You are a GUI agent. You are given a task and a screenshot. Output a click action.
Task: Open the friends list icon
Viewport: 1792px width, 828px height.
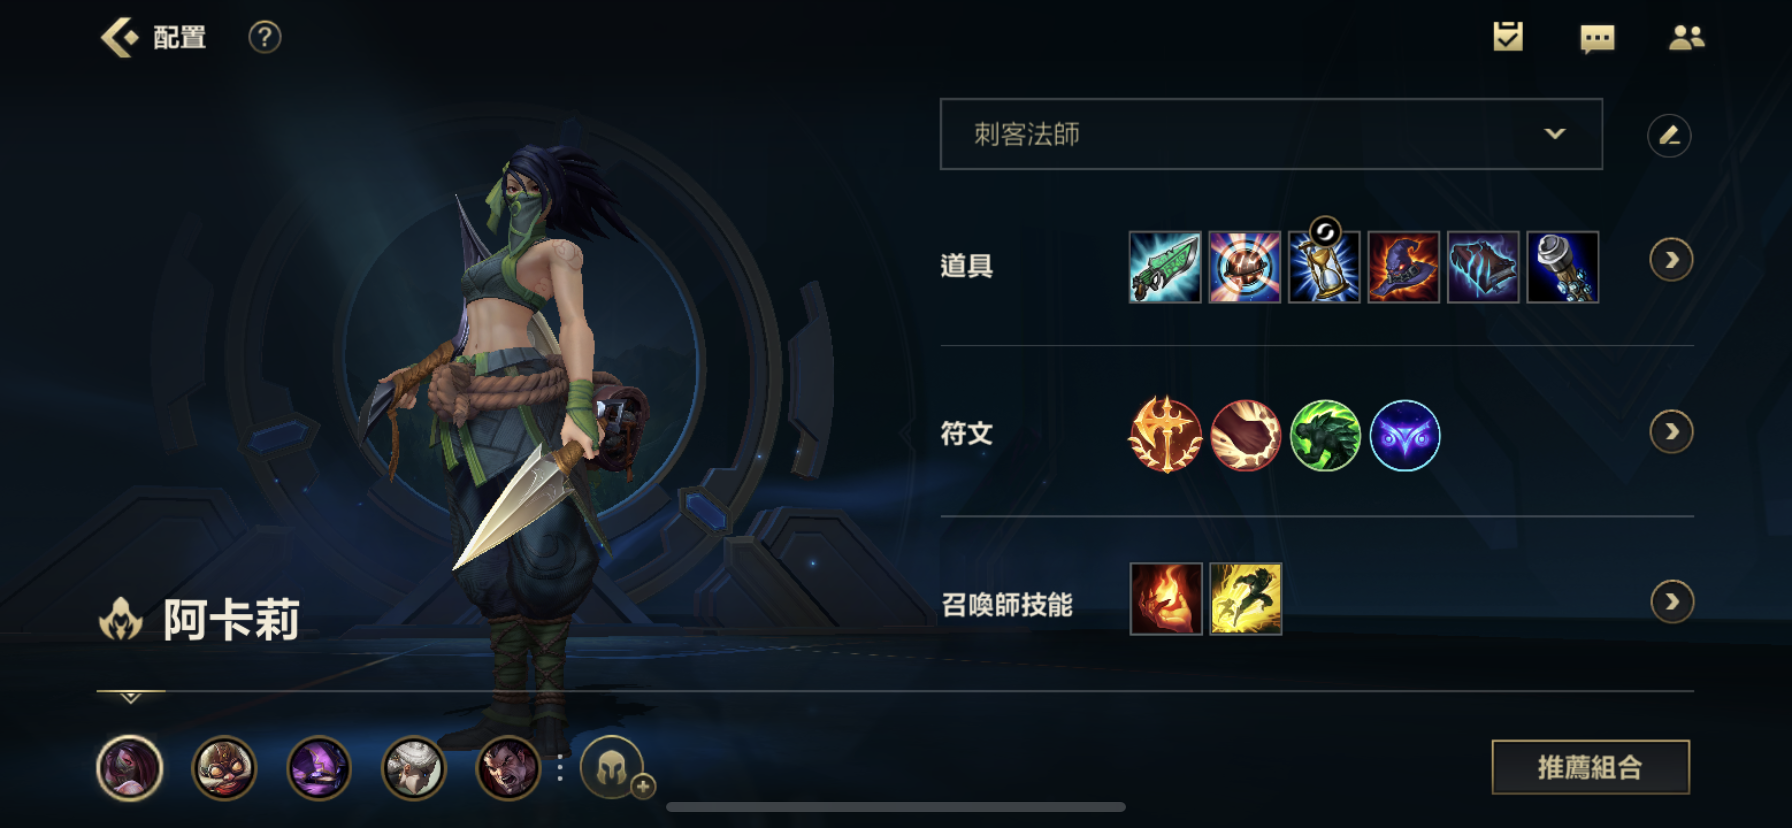(x=1686, y=38)
